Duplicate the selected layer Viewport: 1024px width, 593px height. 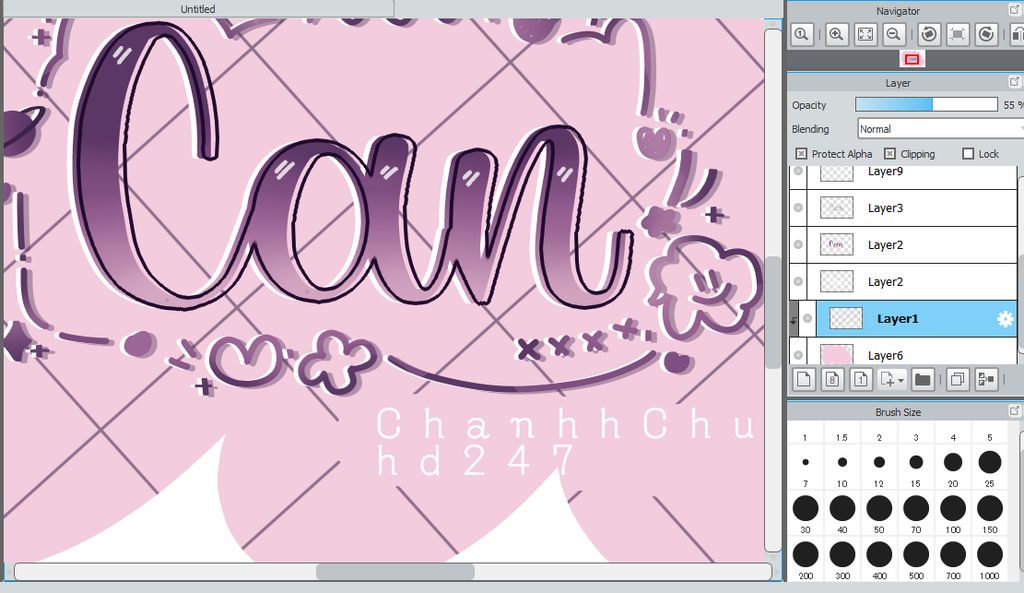(x=957, y=379)
